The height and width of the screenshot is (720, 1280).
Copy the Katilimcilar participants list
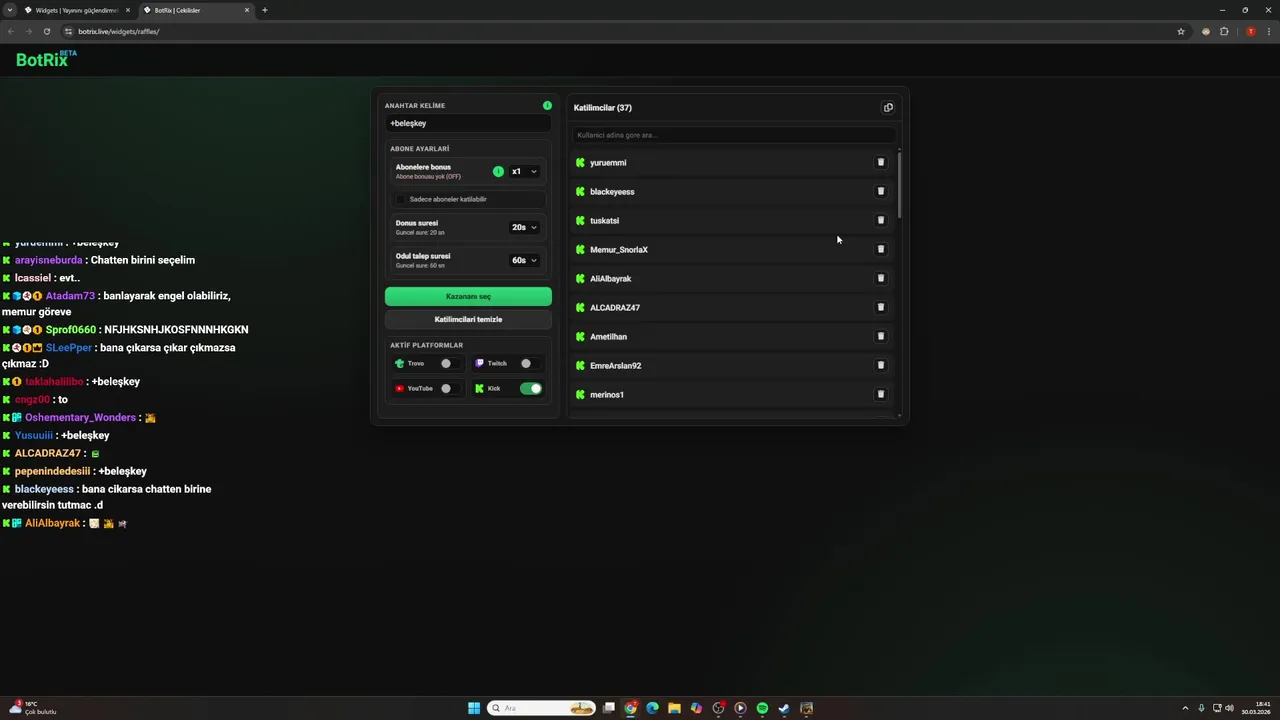tap(888, 108)
